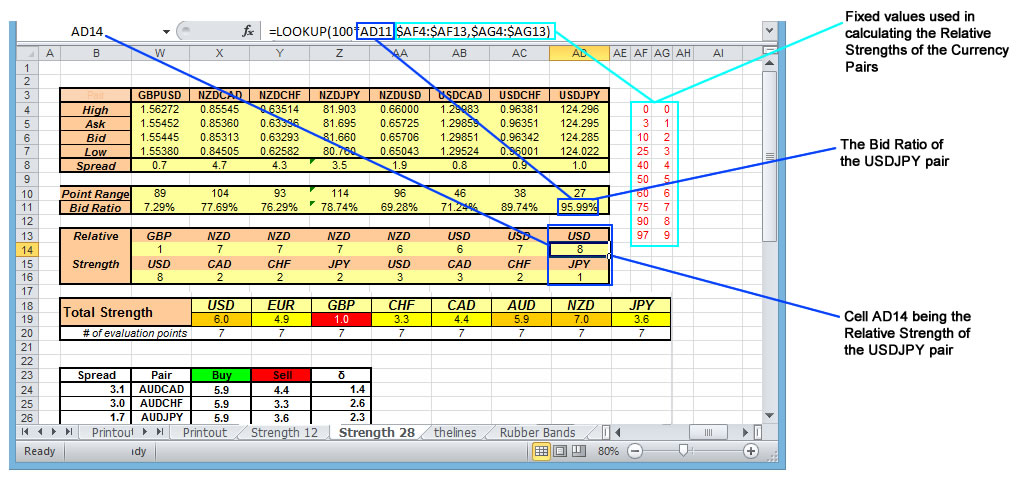Switch to Page Break Preview view
1022x478 pixels.
click(577, 451)
